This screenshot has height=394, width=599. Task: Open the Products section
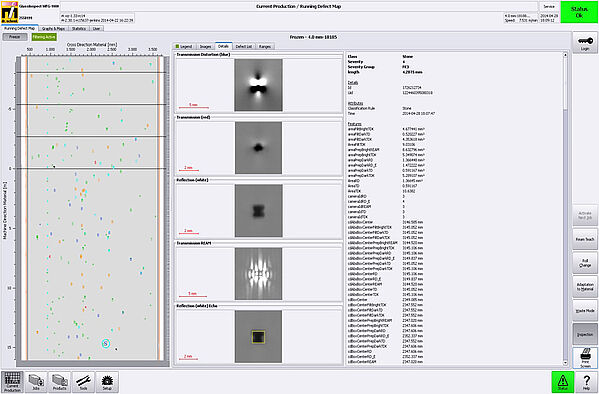[60, 381]
